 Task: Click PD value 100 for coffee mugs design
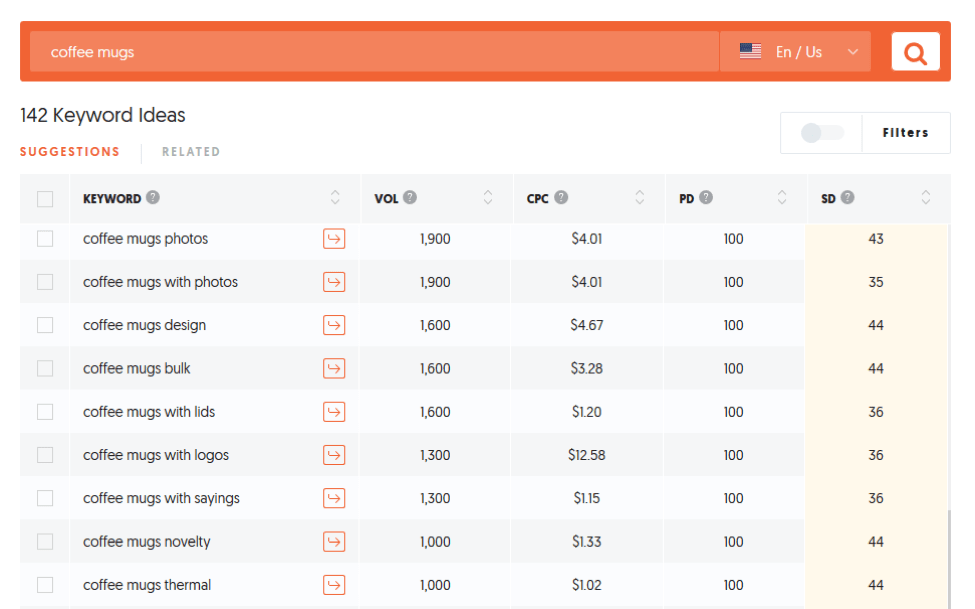click(x=733, y=325)
